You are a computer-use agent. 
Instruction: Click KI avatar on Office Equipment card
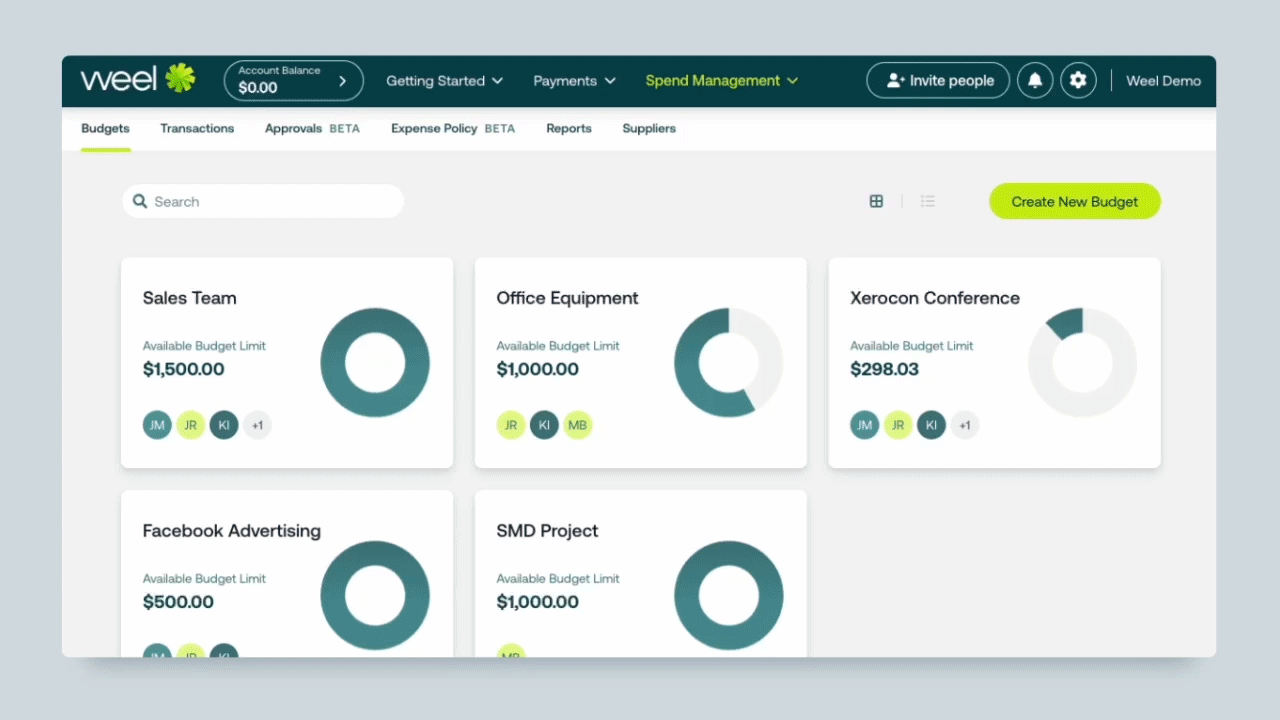coord(544,425)
